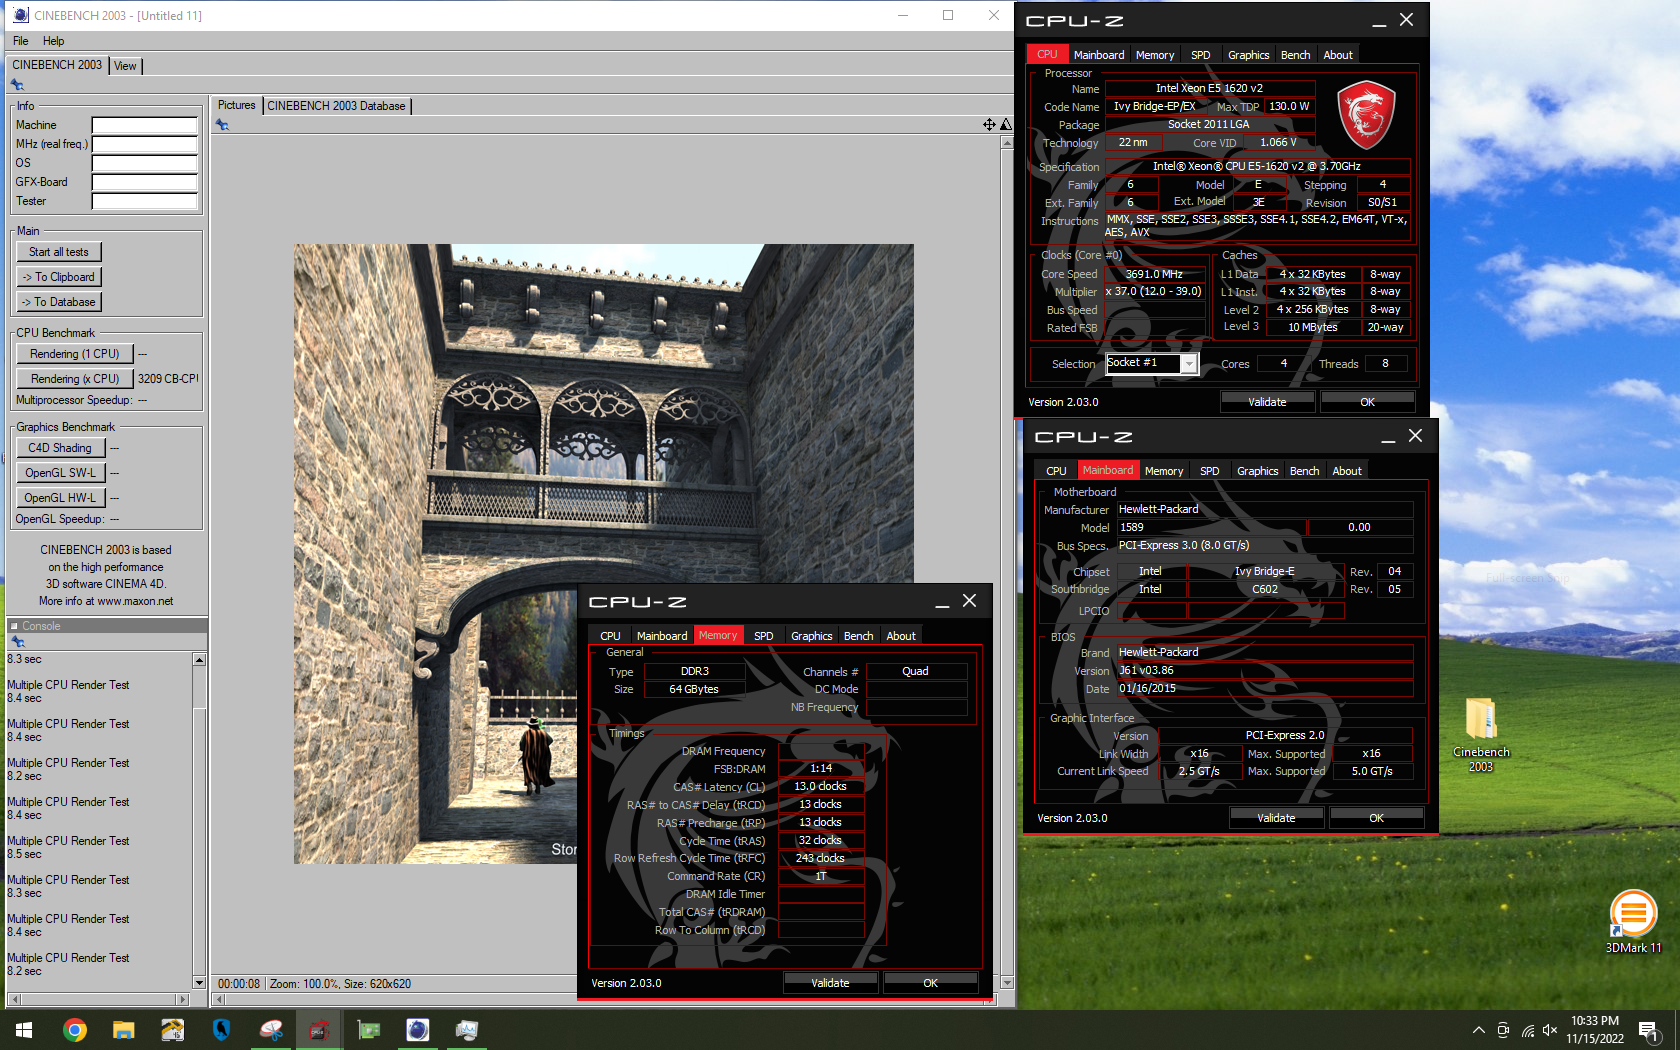
Task: Open Memory tab in top CPU-Z window
Action: tap(1155, 55)
